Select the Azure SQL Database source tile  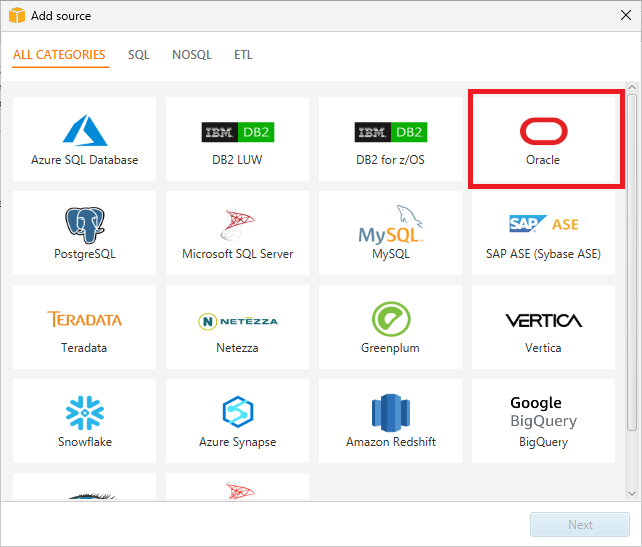coord(85,139)
